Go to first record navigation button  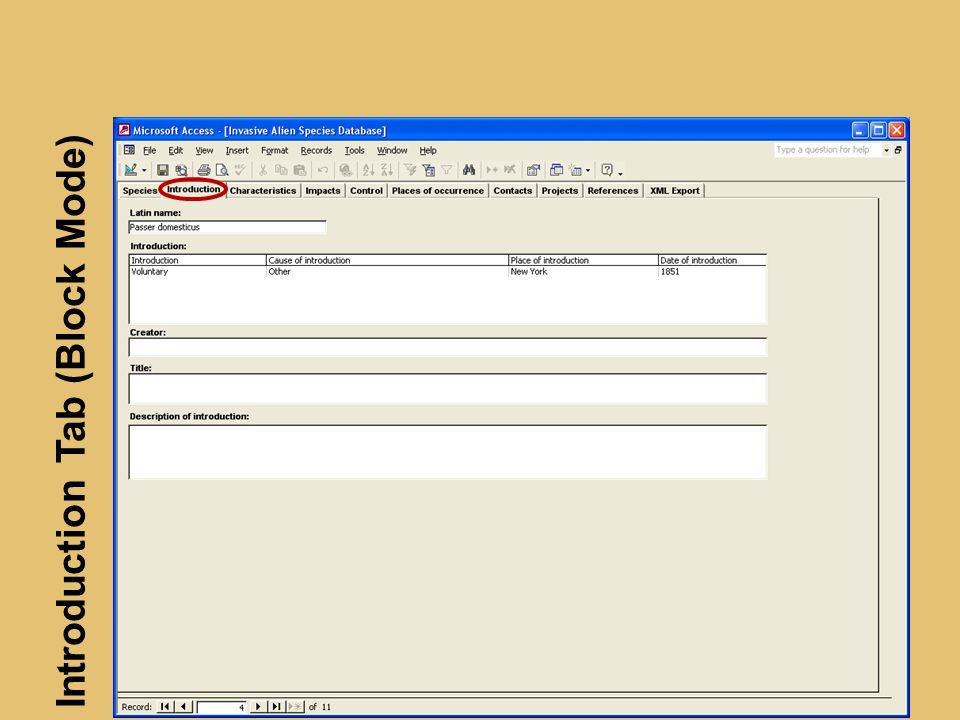(x=165, y=707)
